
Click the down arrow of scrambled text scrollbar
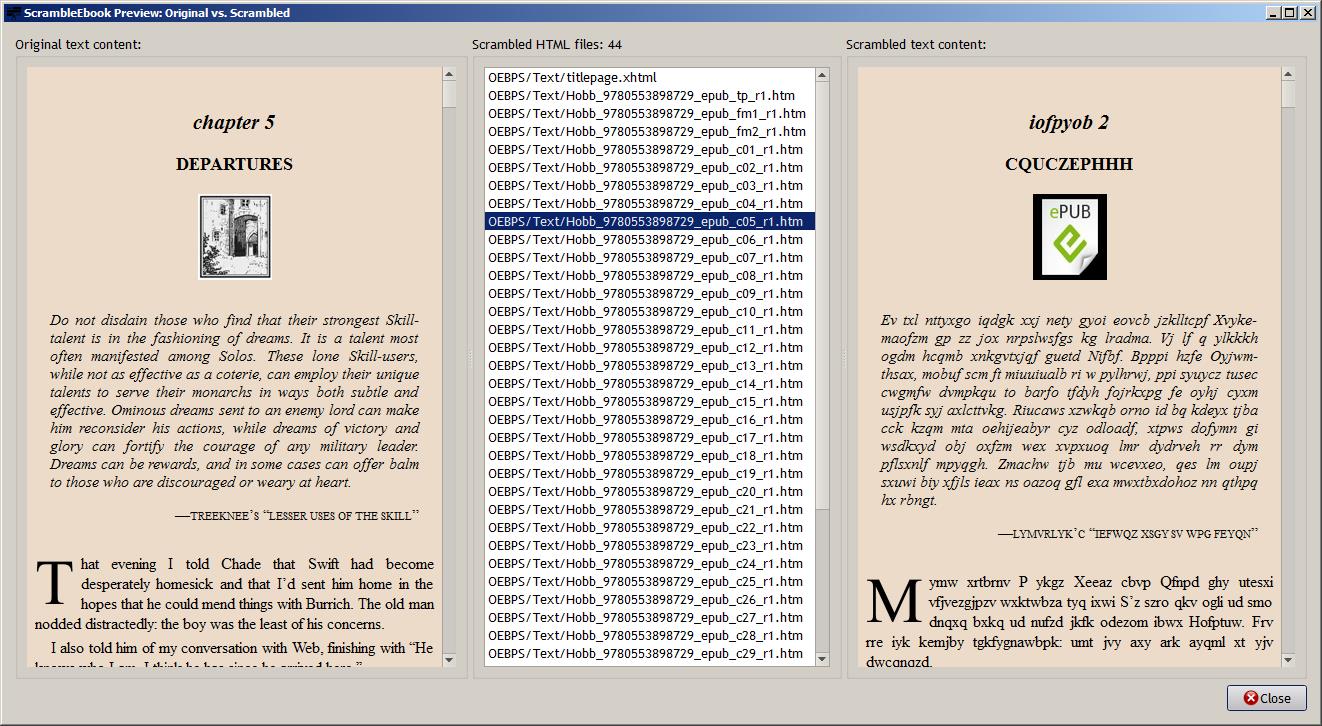point(1287,659)
